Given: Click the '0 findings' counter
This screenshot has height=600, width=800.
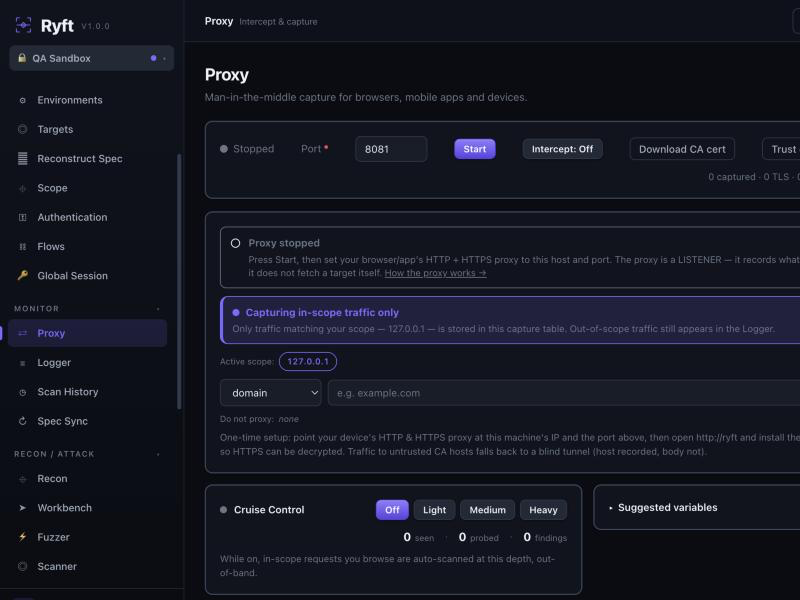Looking at the screenshot, I should pos(545,537).
